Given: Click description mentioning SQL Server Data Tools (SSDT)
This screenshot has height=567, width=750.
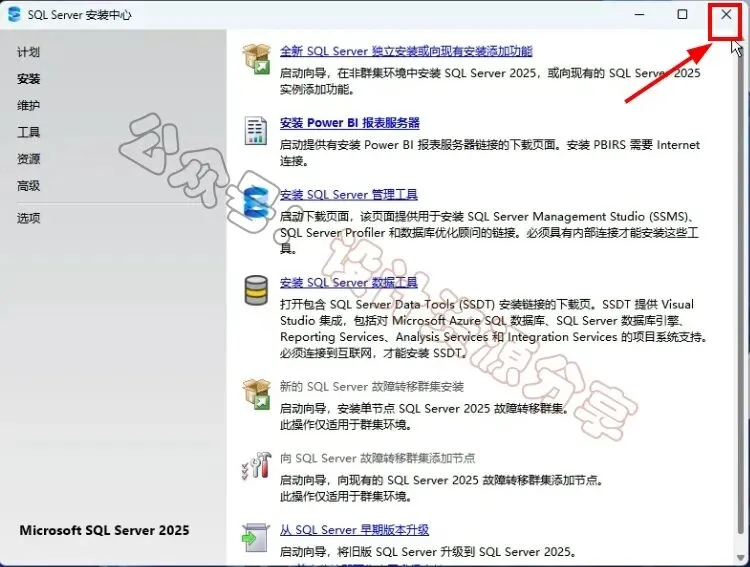Looking at the screenshot, I should click(494, 329).
